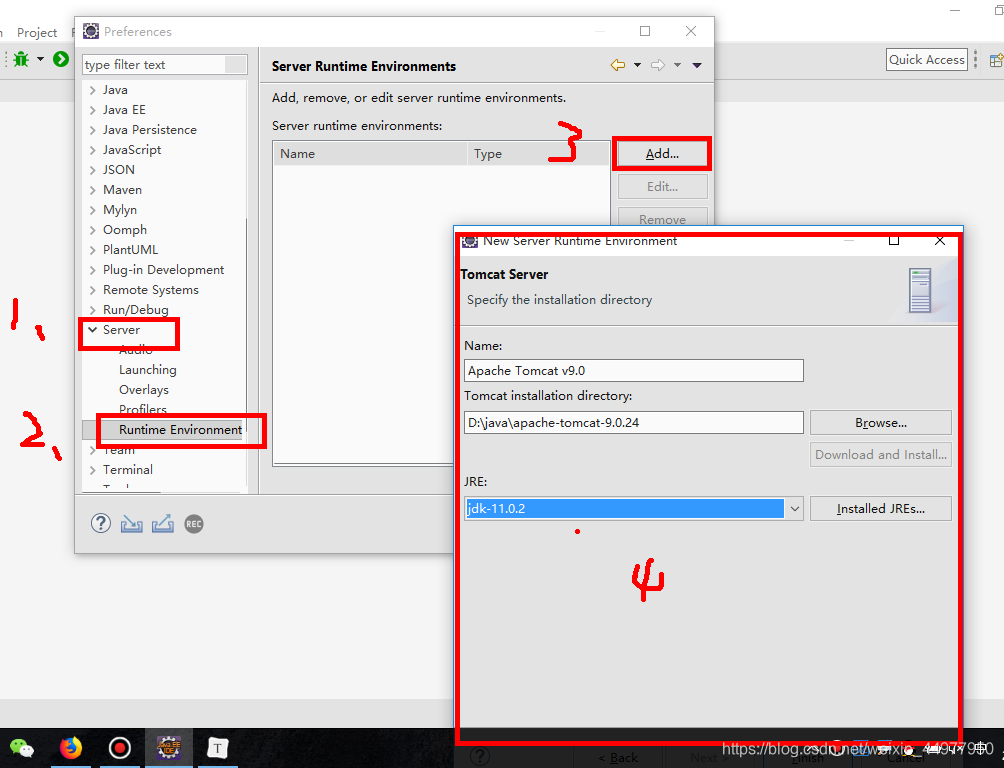1004x768 pixels.
Task: Click the green Run icon in Eclipse toolbar
Action: [x=61, y=60]
